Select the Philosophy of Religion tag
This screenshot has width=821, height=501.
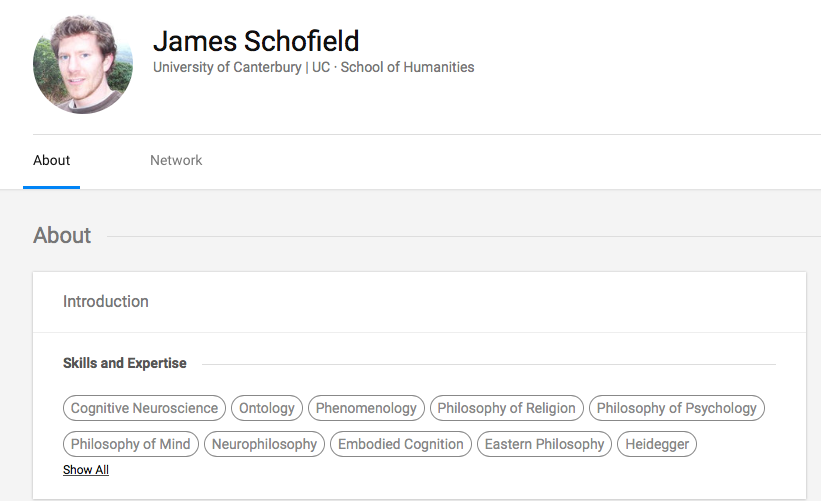506,408
